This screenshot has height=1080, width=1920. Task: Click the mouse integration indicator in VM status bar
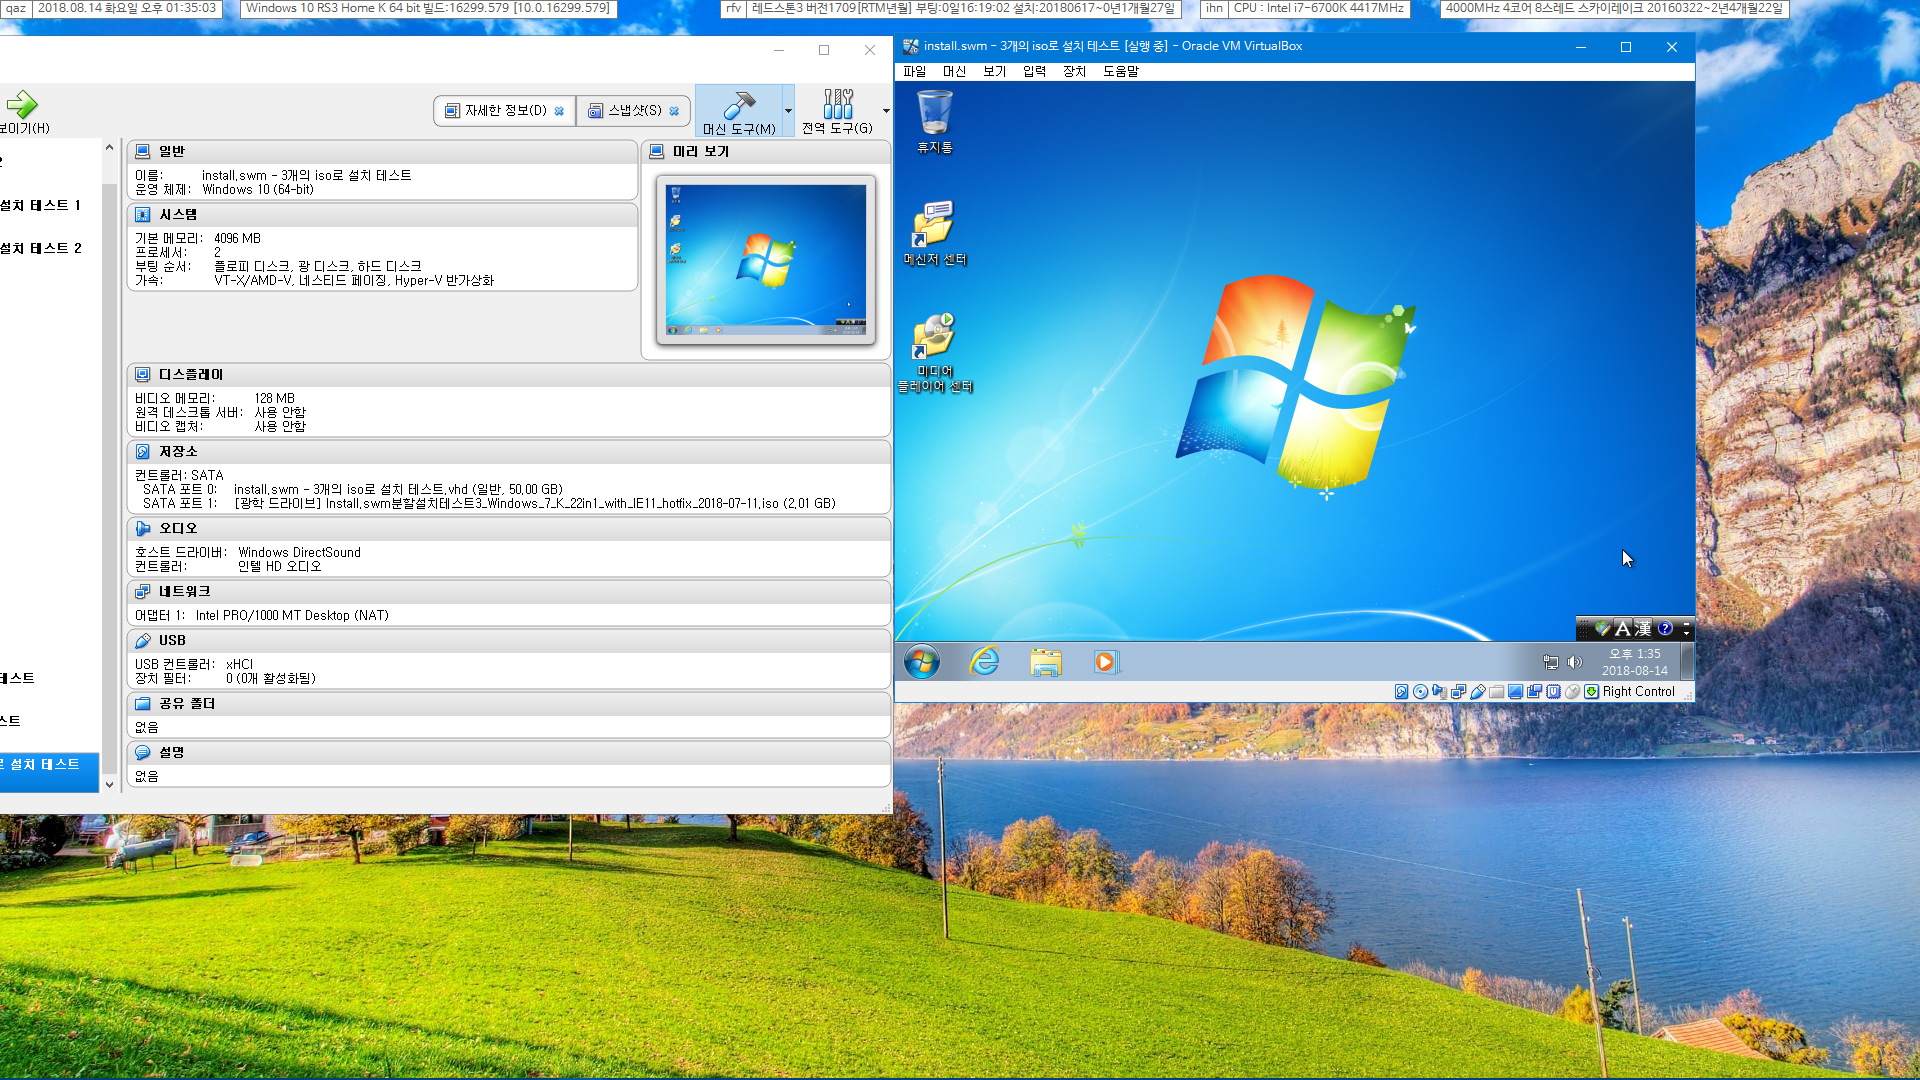(x=1572, y=691)
